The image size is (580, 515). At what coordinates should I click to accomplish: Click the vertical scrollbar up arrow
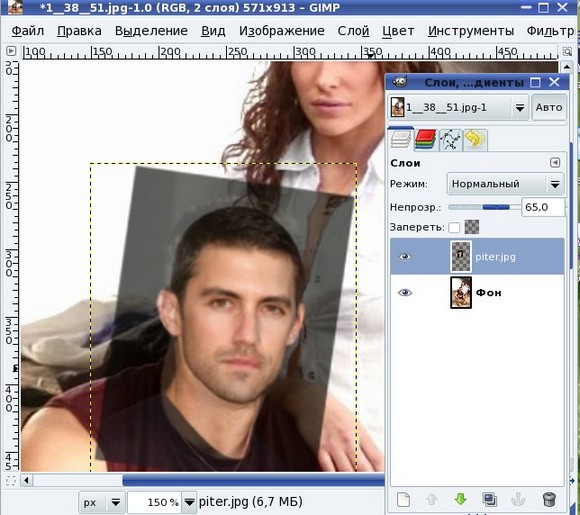point(567,67)
